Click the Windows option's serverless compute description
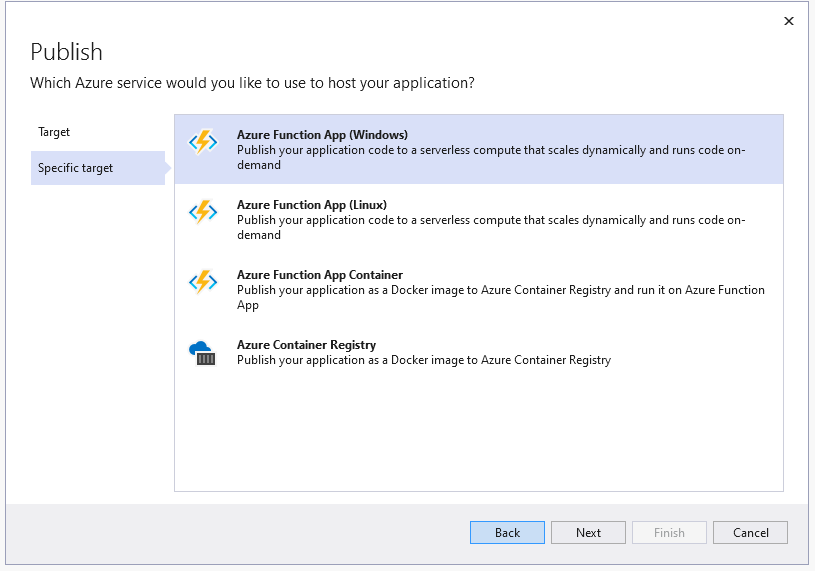 pyautogui.click(x=490, y=157)
